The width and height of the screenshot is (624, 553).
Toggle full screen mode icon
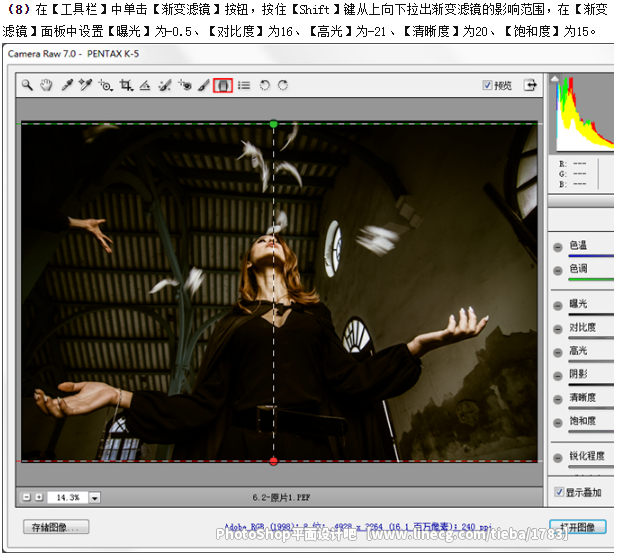[530, 85]
